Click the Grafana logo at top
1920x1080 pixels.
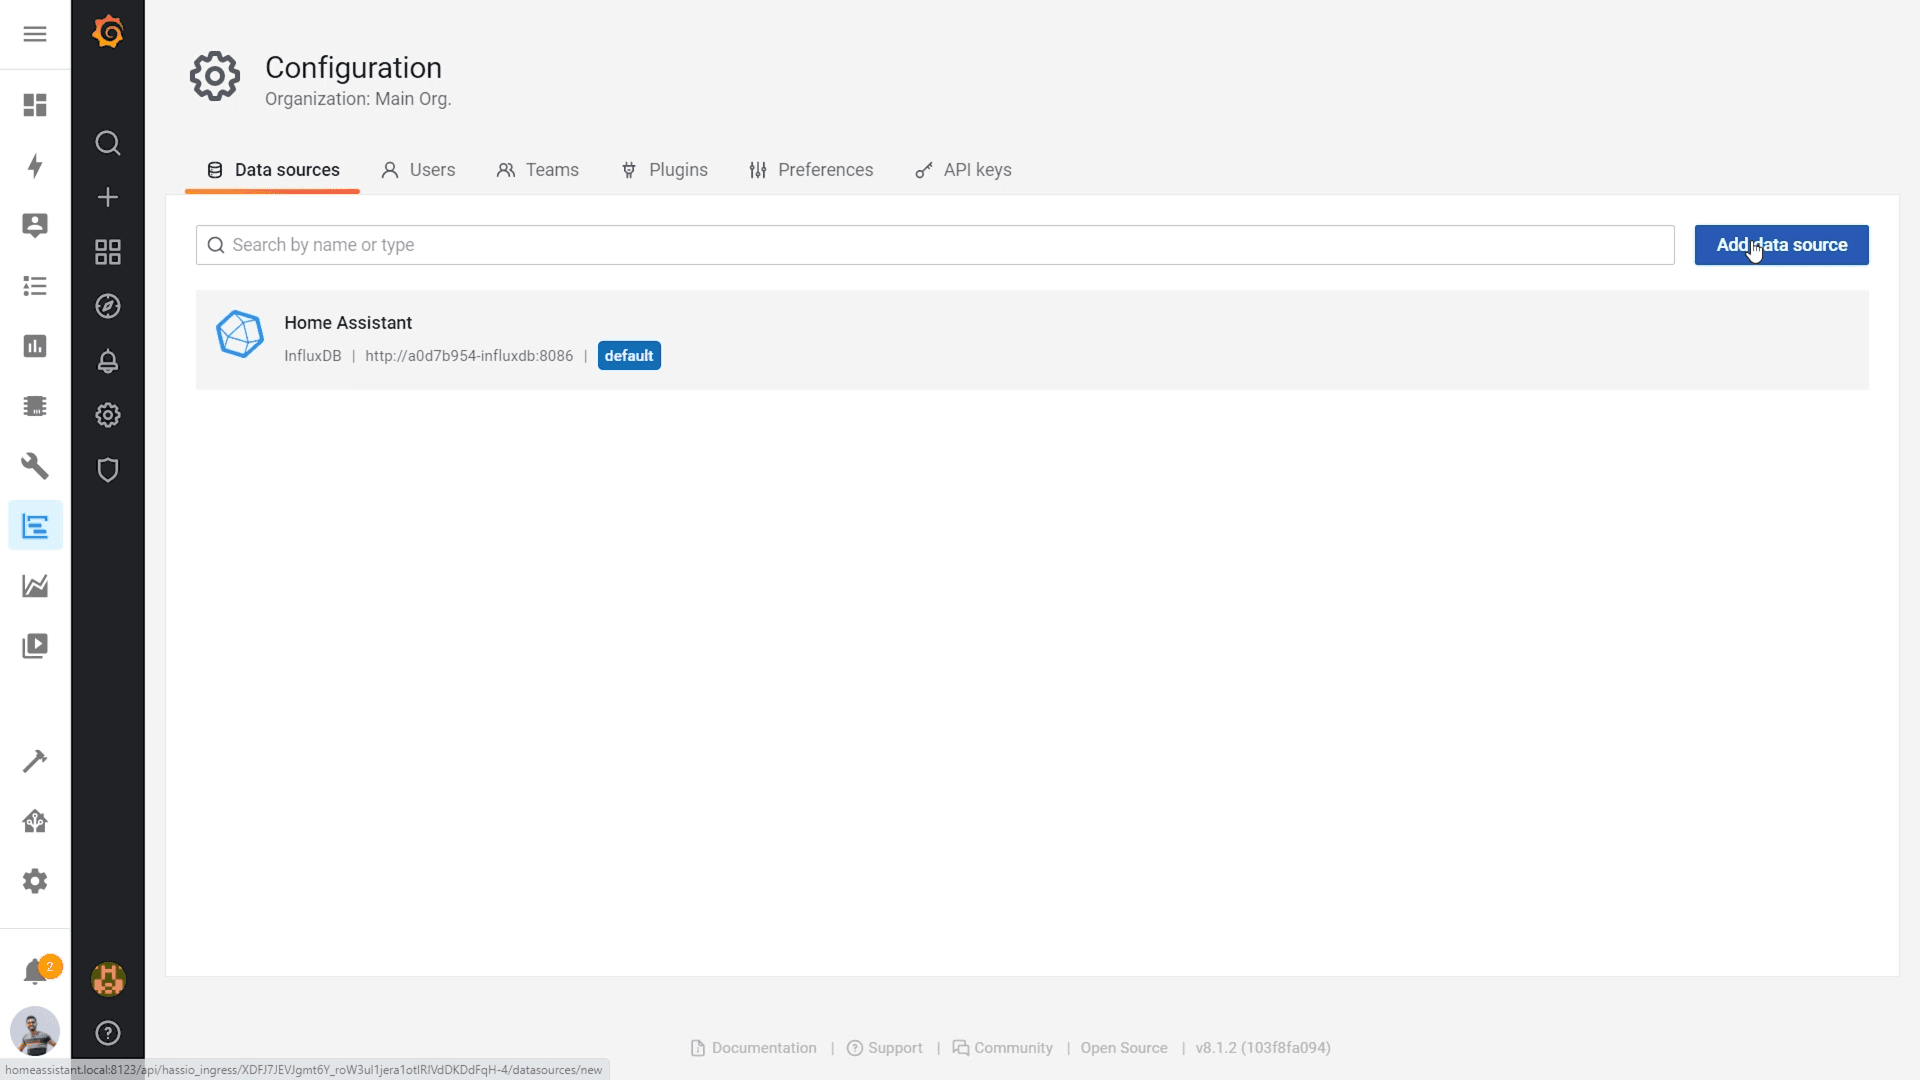[107, 32]
